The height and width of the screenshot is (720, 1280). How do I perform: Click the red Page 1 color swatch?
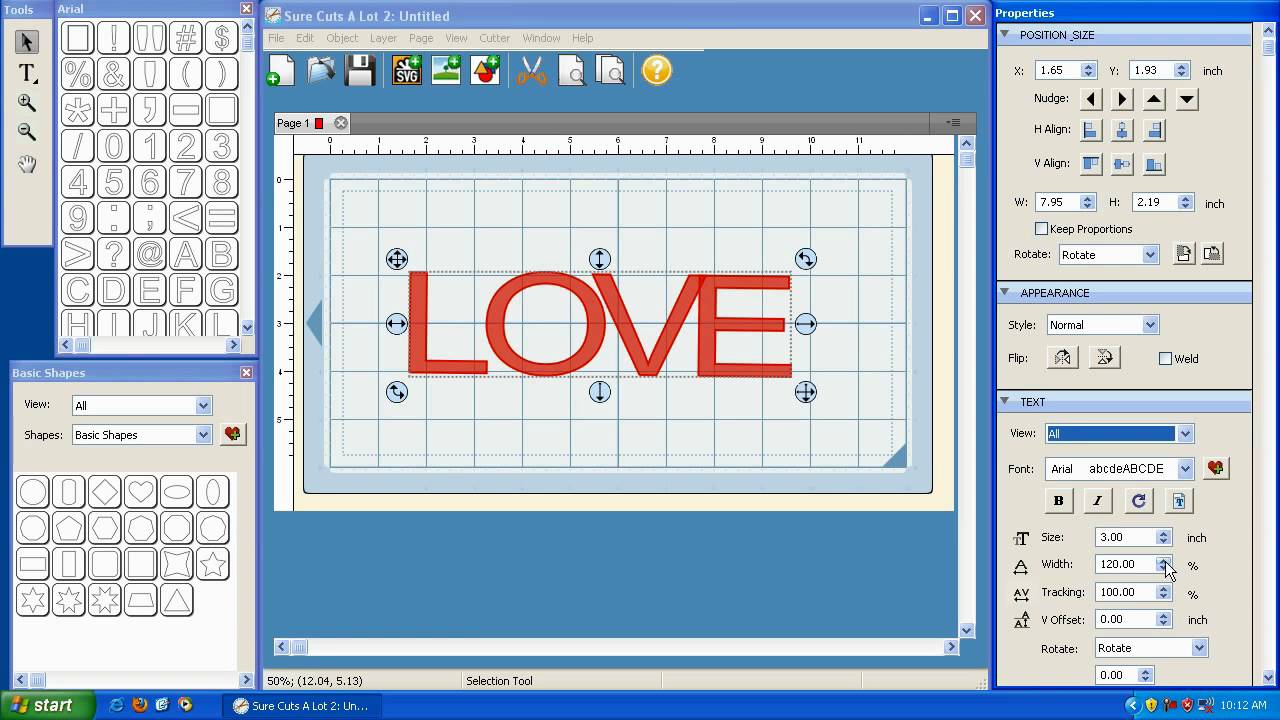click(x=319, y=123)
